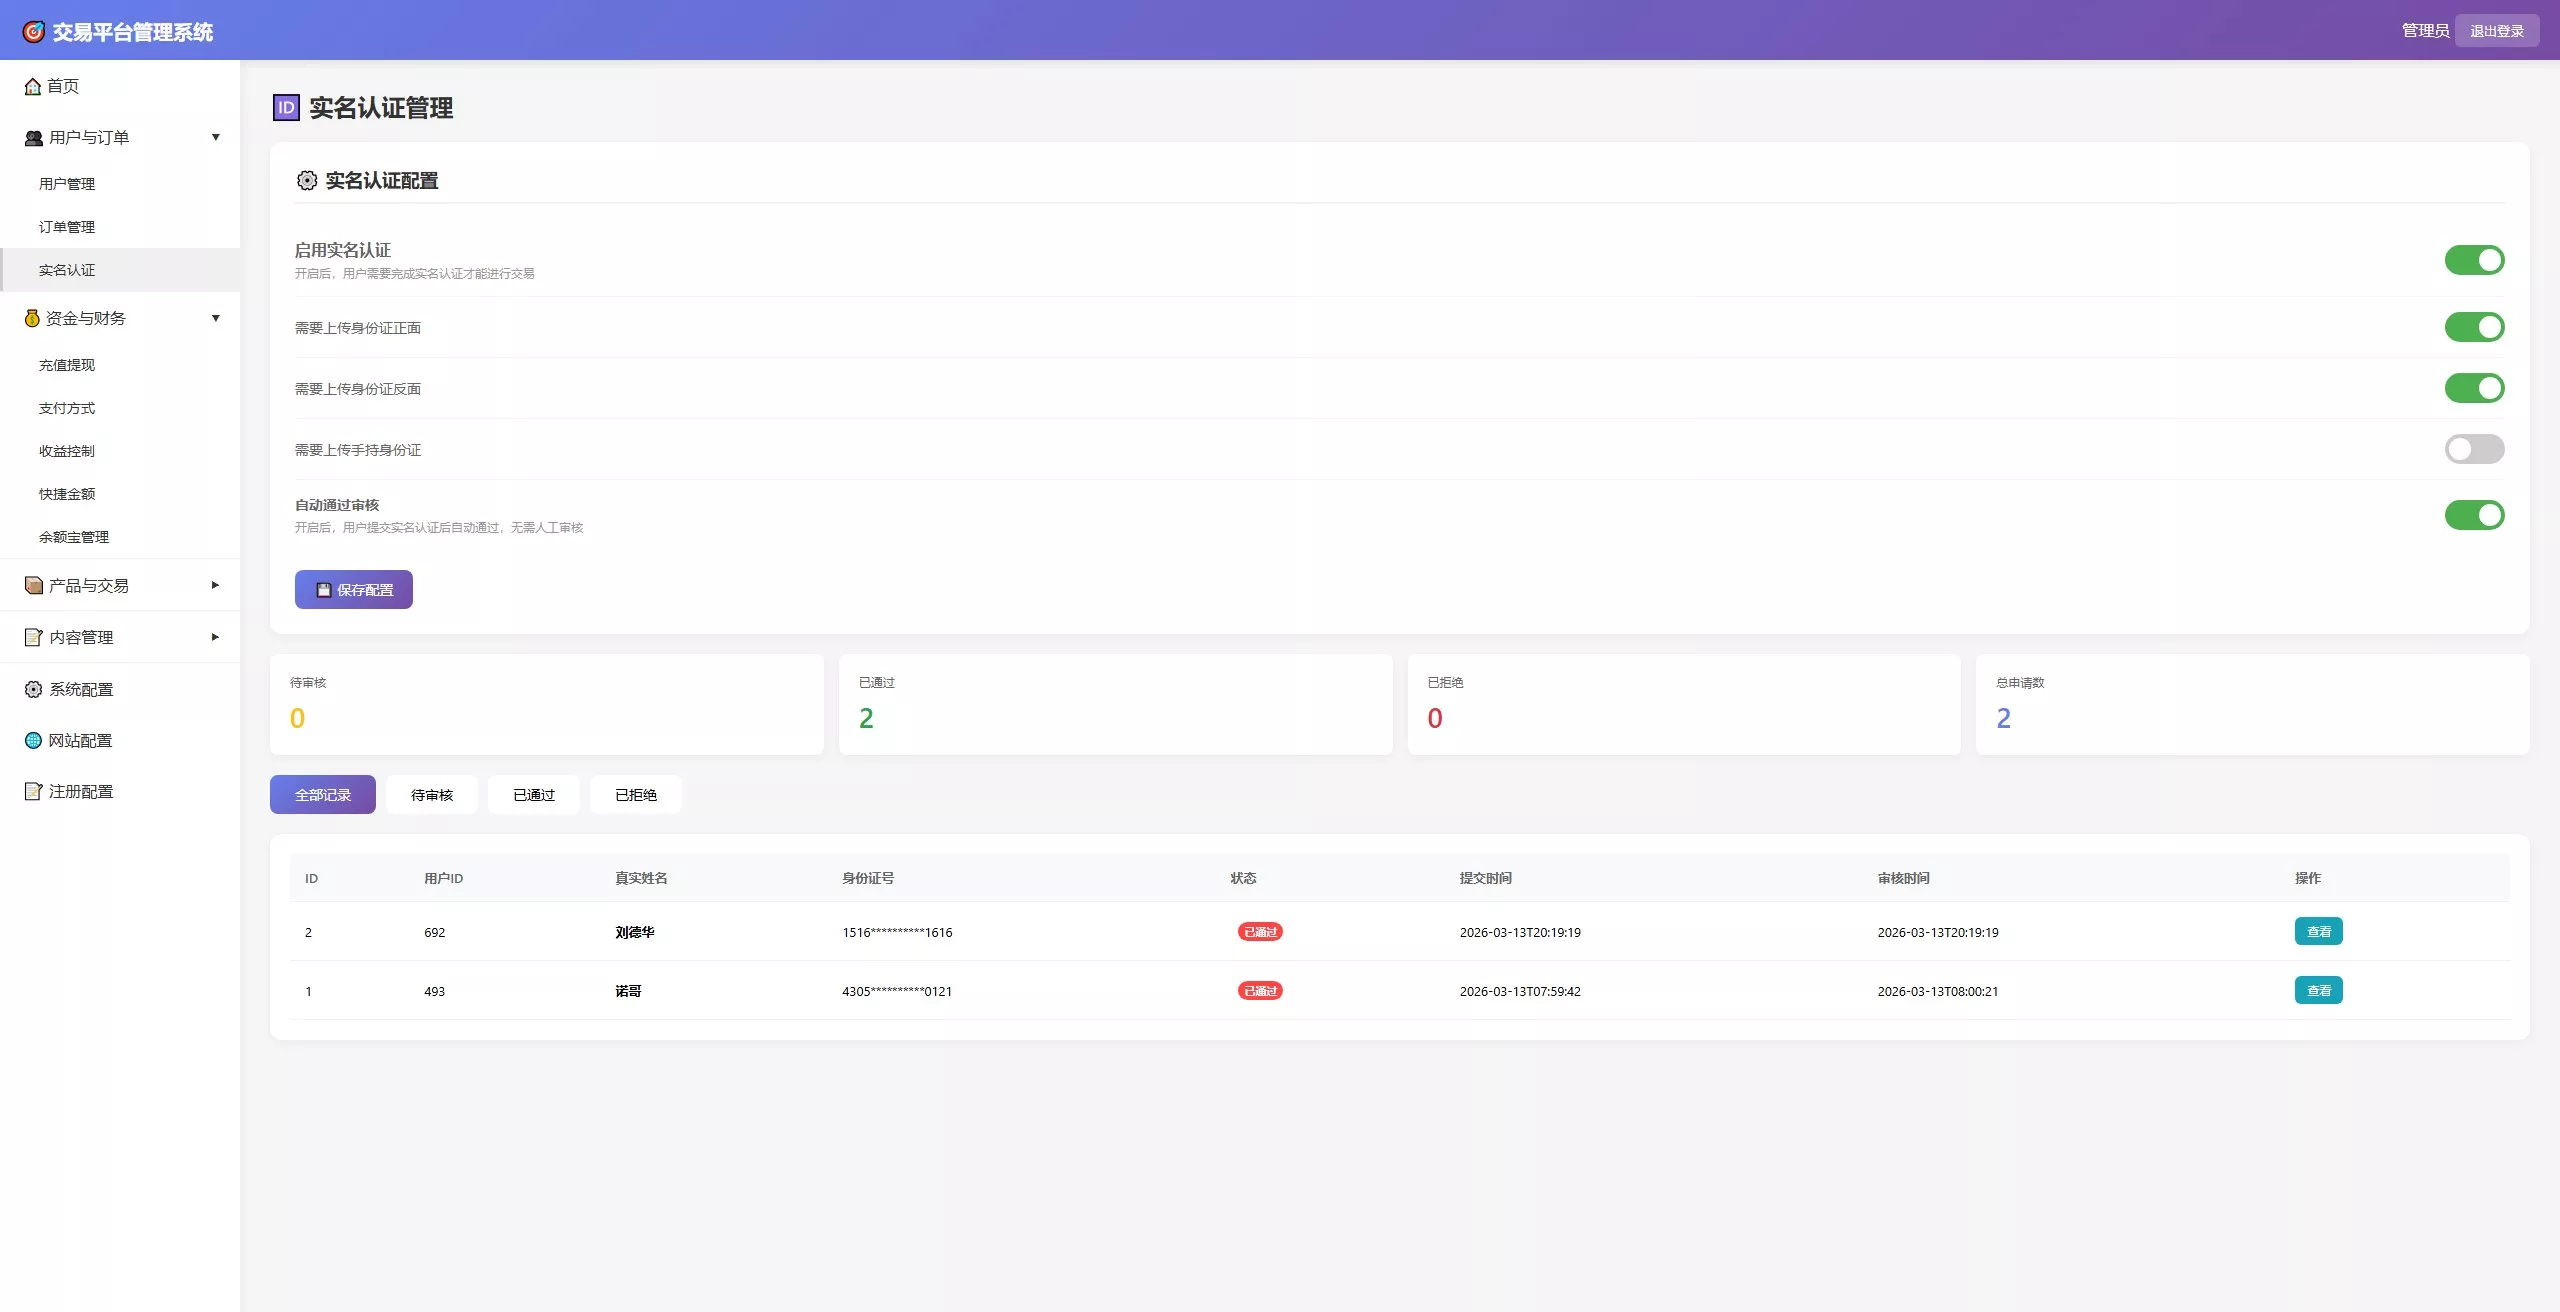
Task: Click the 系统配置 gear icon
Action: (x=33, y=689)
